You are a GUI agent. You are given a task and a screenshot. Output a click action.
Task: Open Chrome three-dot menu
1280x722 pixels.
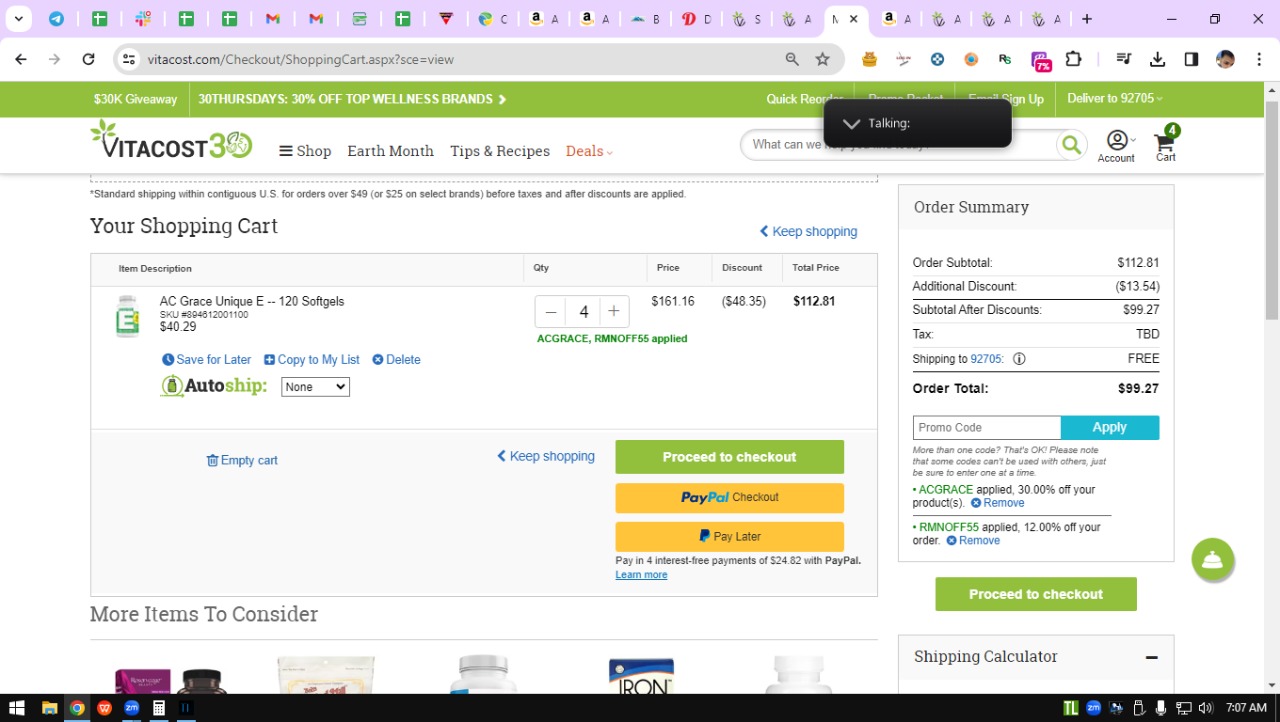[1258, 59]
